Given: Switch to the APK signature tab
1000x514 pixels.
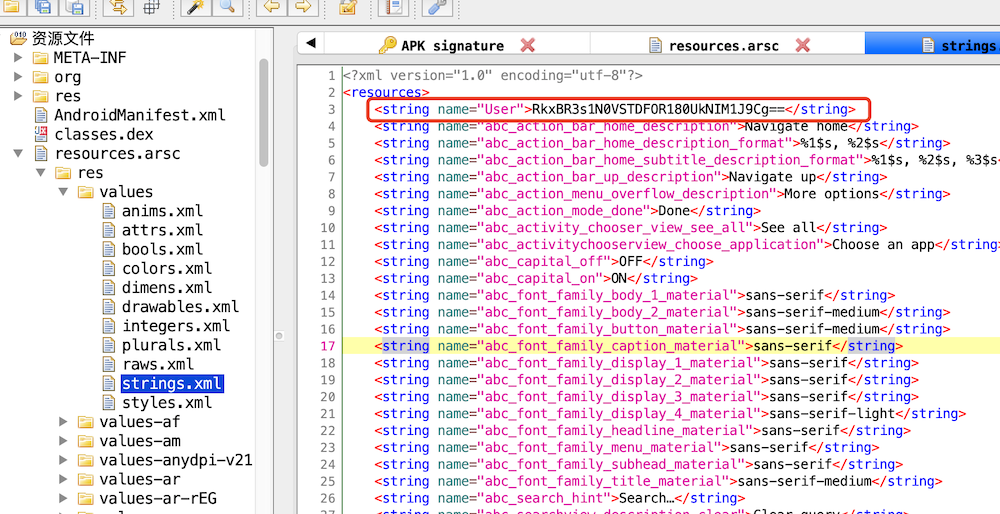Looking at the screenshot, I should click(x=457, y=45).
